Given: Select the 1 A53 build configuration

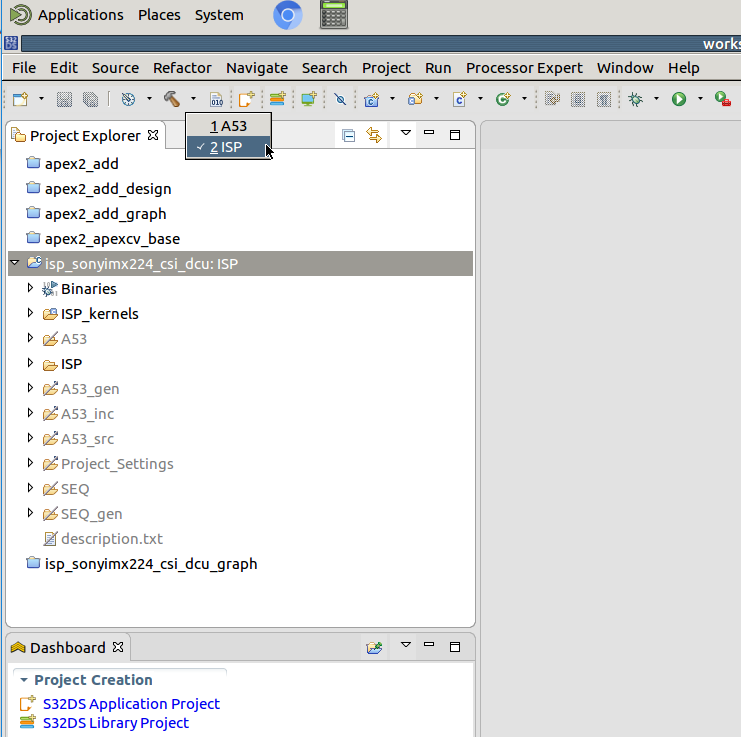Looking at the screenshot, I should [228, 126].
